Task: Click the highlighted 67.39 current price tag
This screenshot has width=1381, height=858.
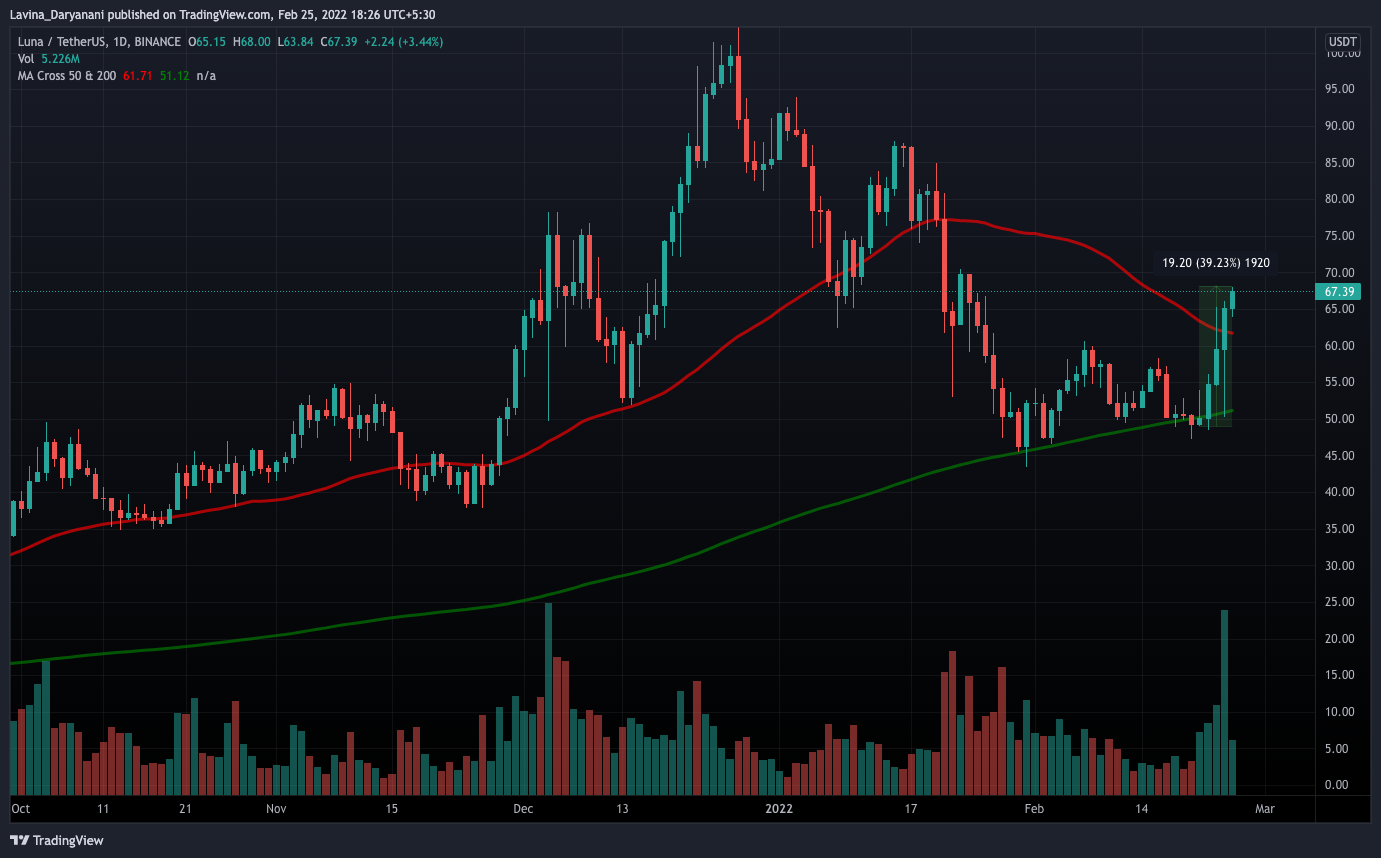Action: pos(1339,291)
